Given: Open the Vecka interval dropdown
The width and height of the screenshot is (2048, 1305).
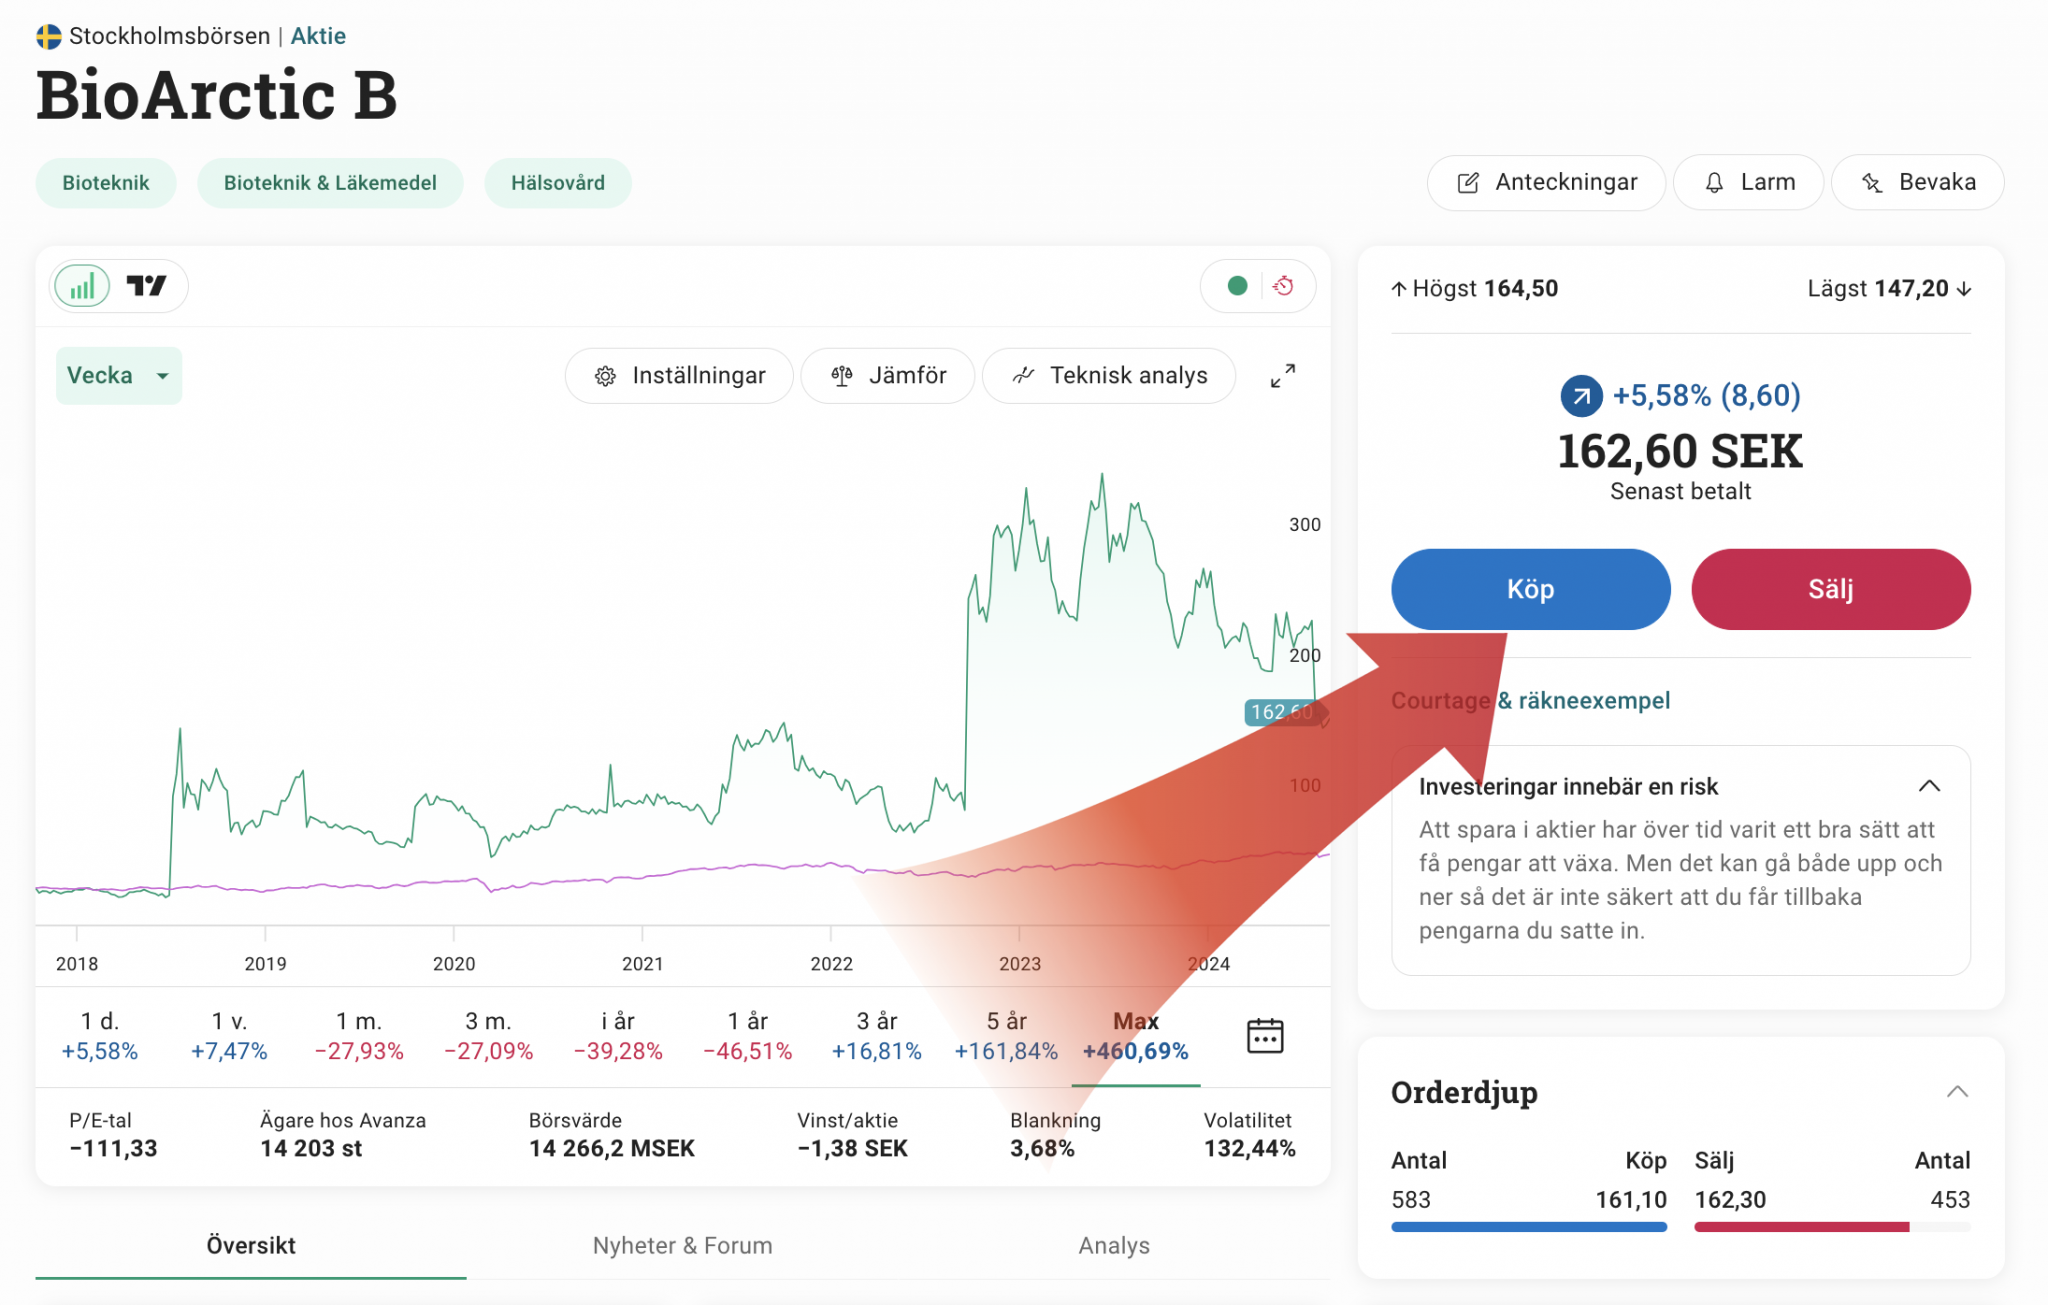Looking at the screenshot, I should point(118,376).
